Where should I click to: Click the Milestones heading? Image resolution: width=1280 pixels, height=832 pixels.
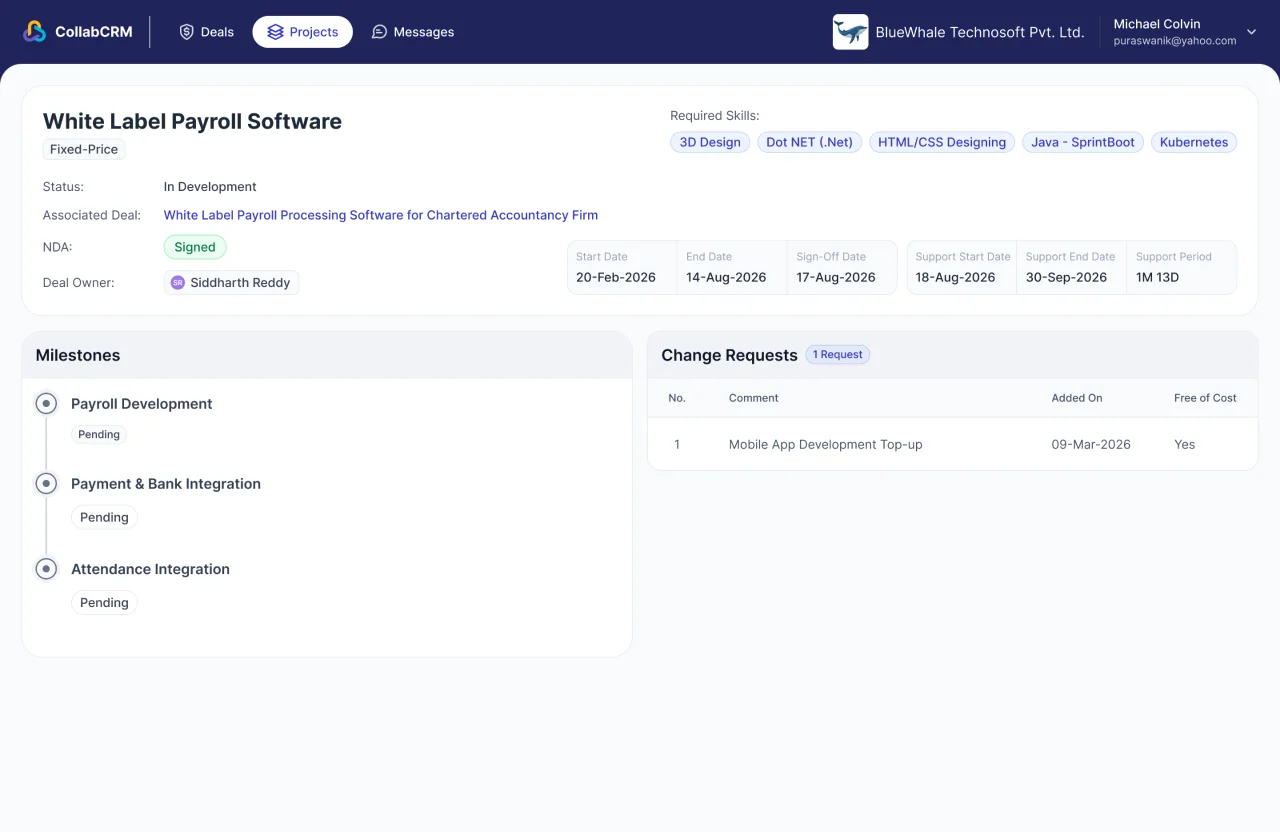click(x=78, y=355)
